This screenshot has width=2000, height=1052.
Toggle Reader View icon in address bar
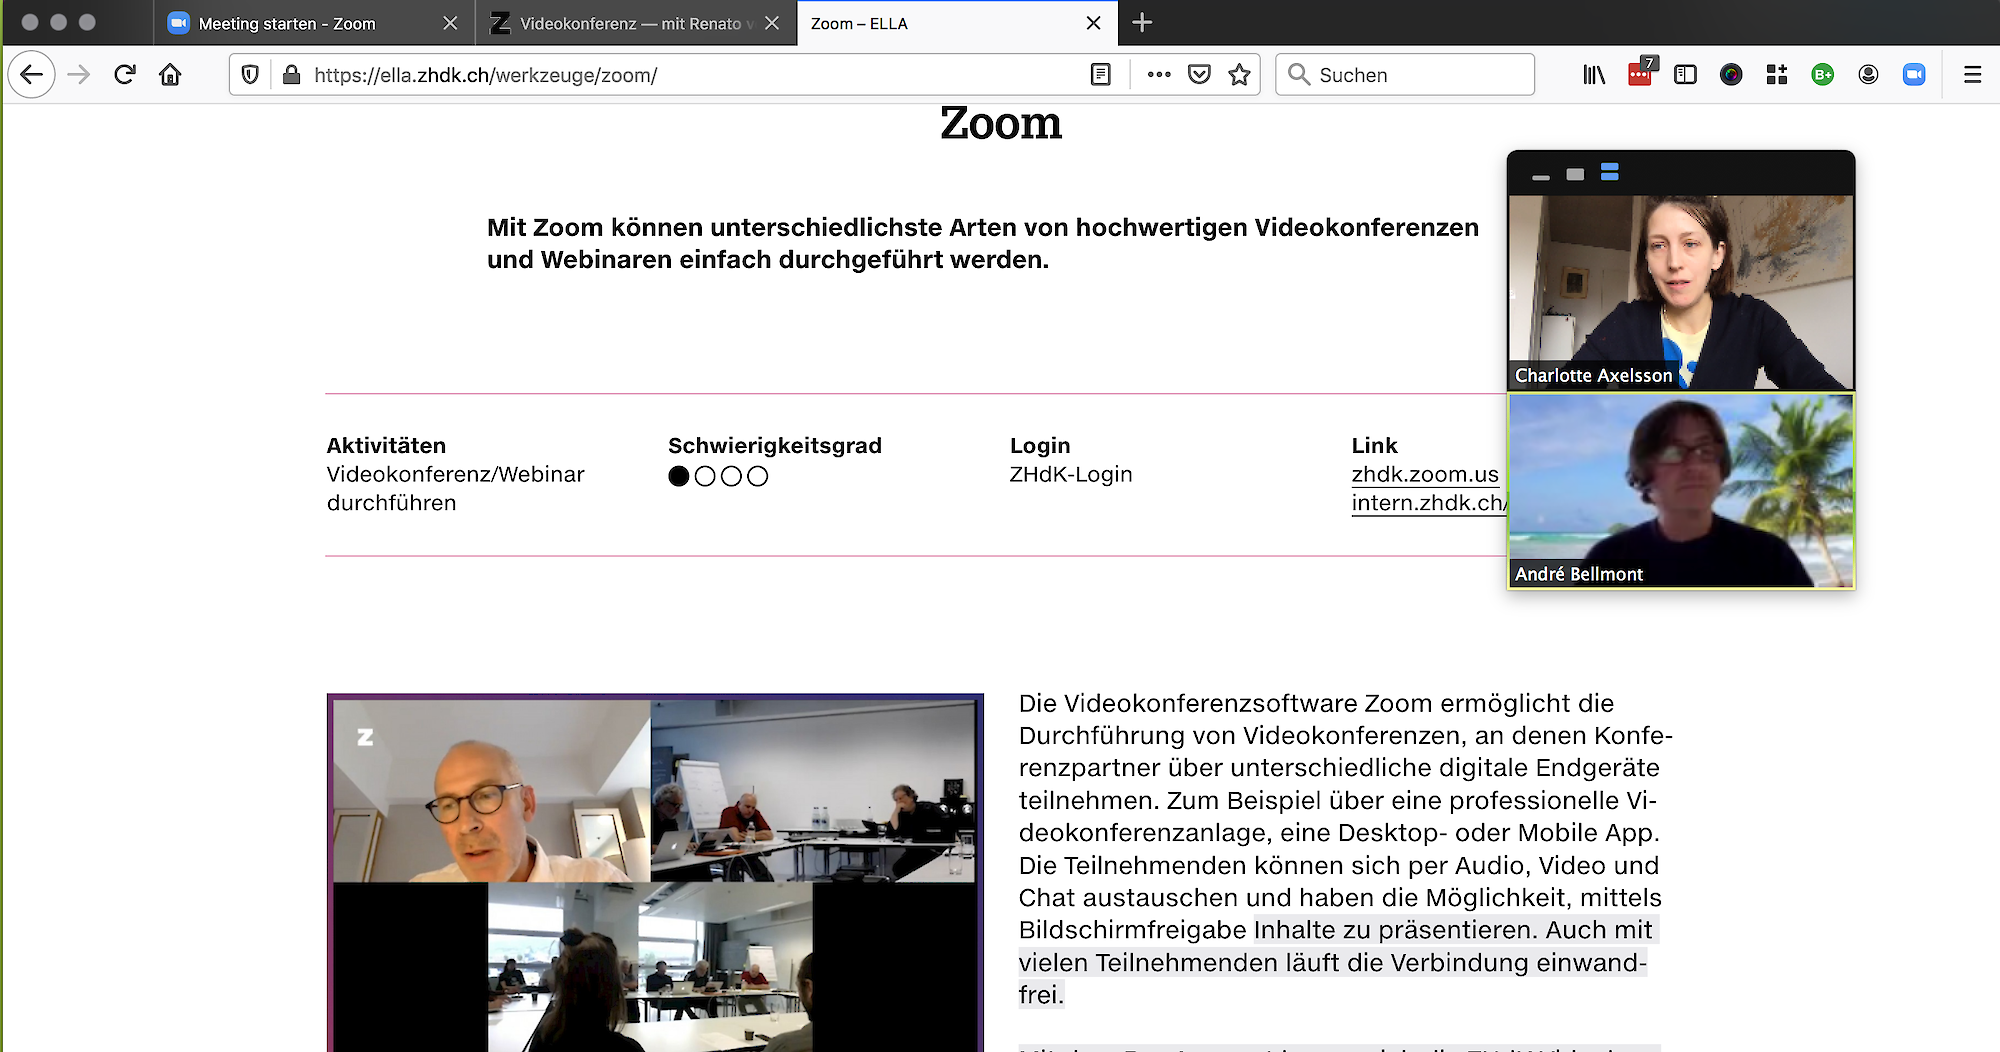[x=1100, y=75]
